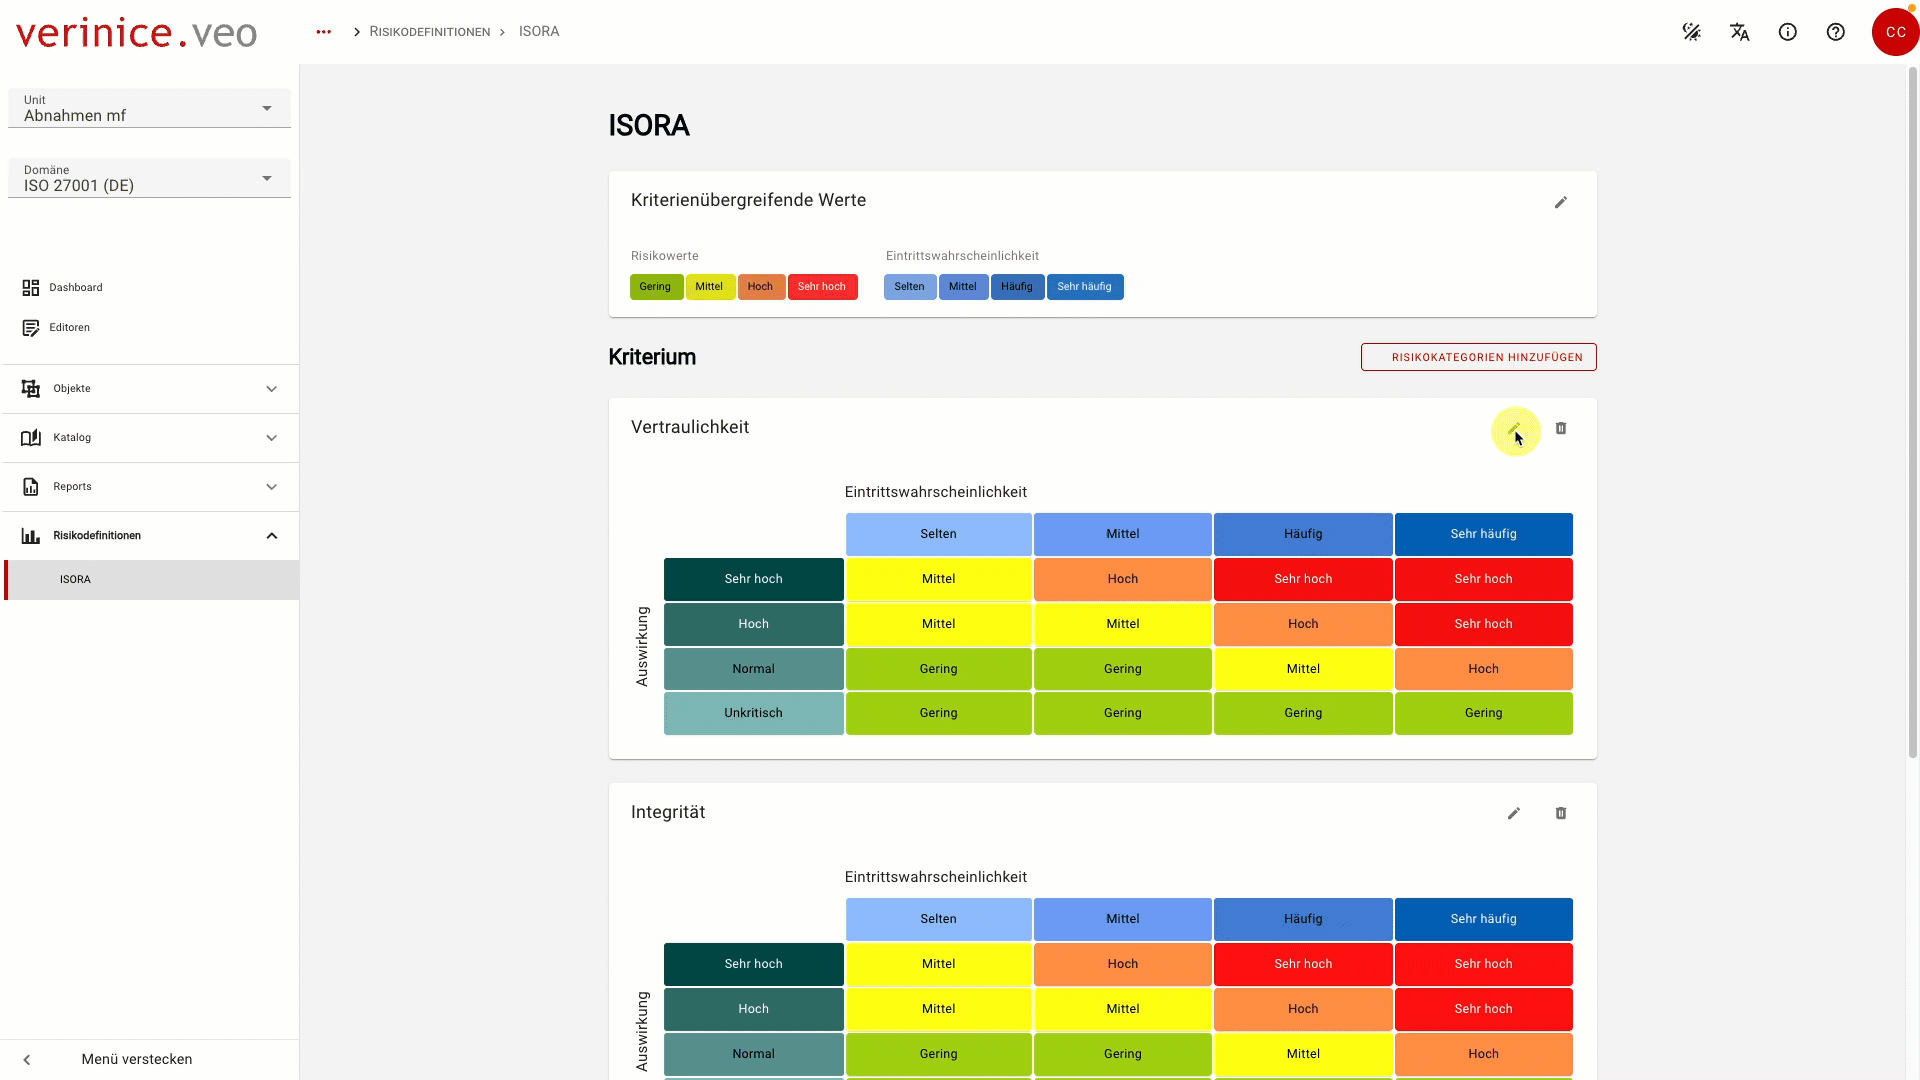
Task: Open the Unit dropdown
Action: [149, 108]
